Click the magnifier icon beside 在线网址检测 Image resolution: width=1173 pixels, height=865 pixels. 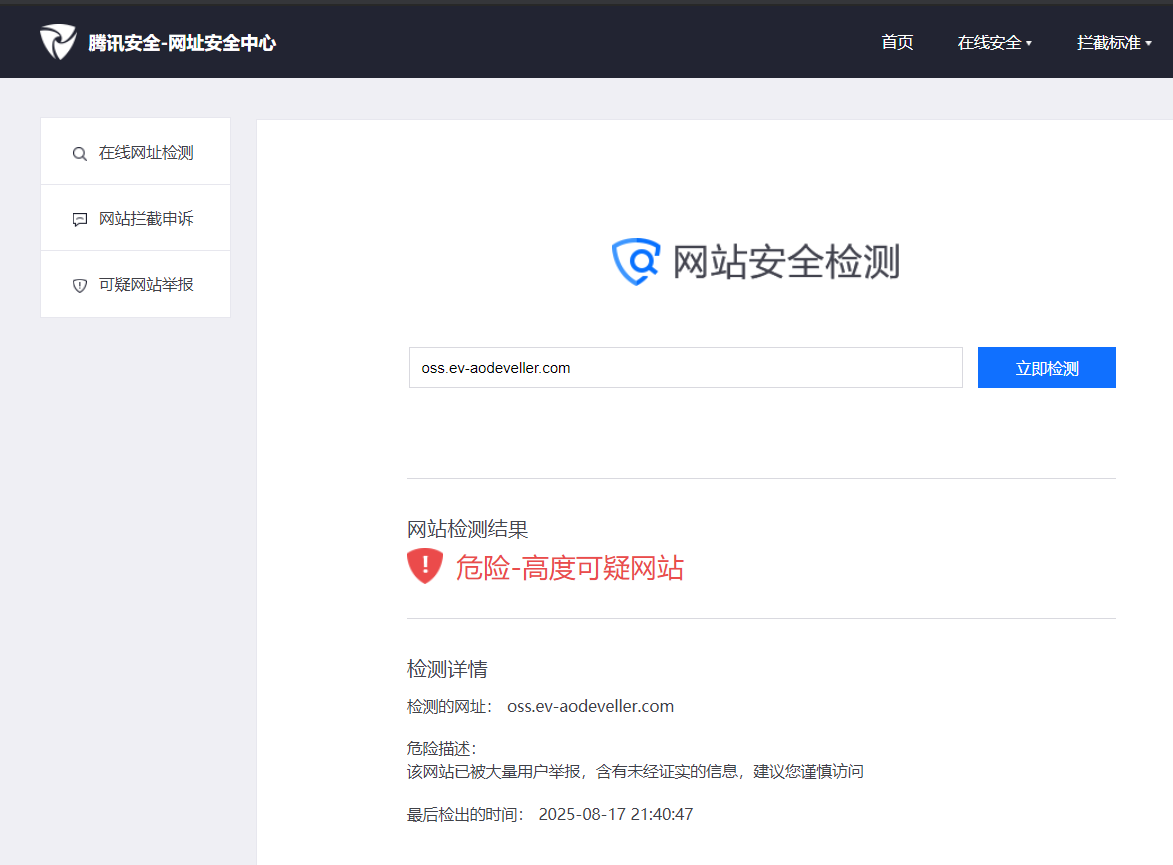tap(79, 153)
